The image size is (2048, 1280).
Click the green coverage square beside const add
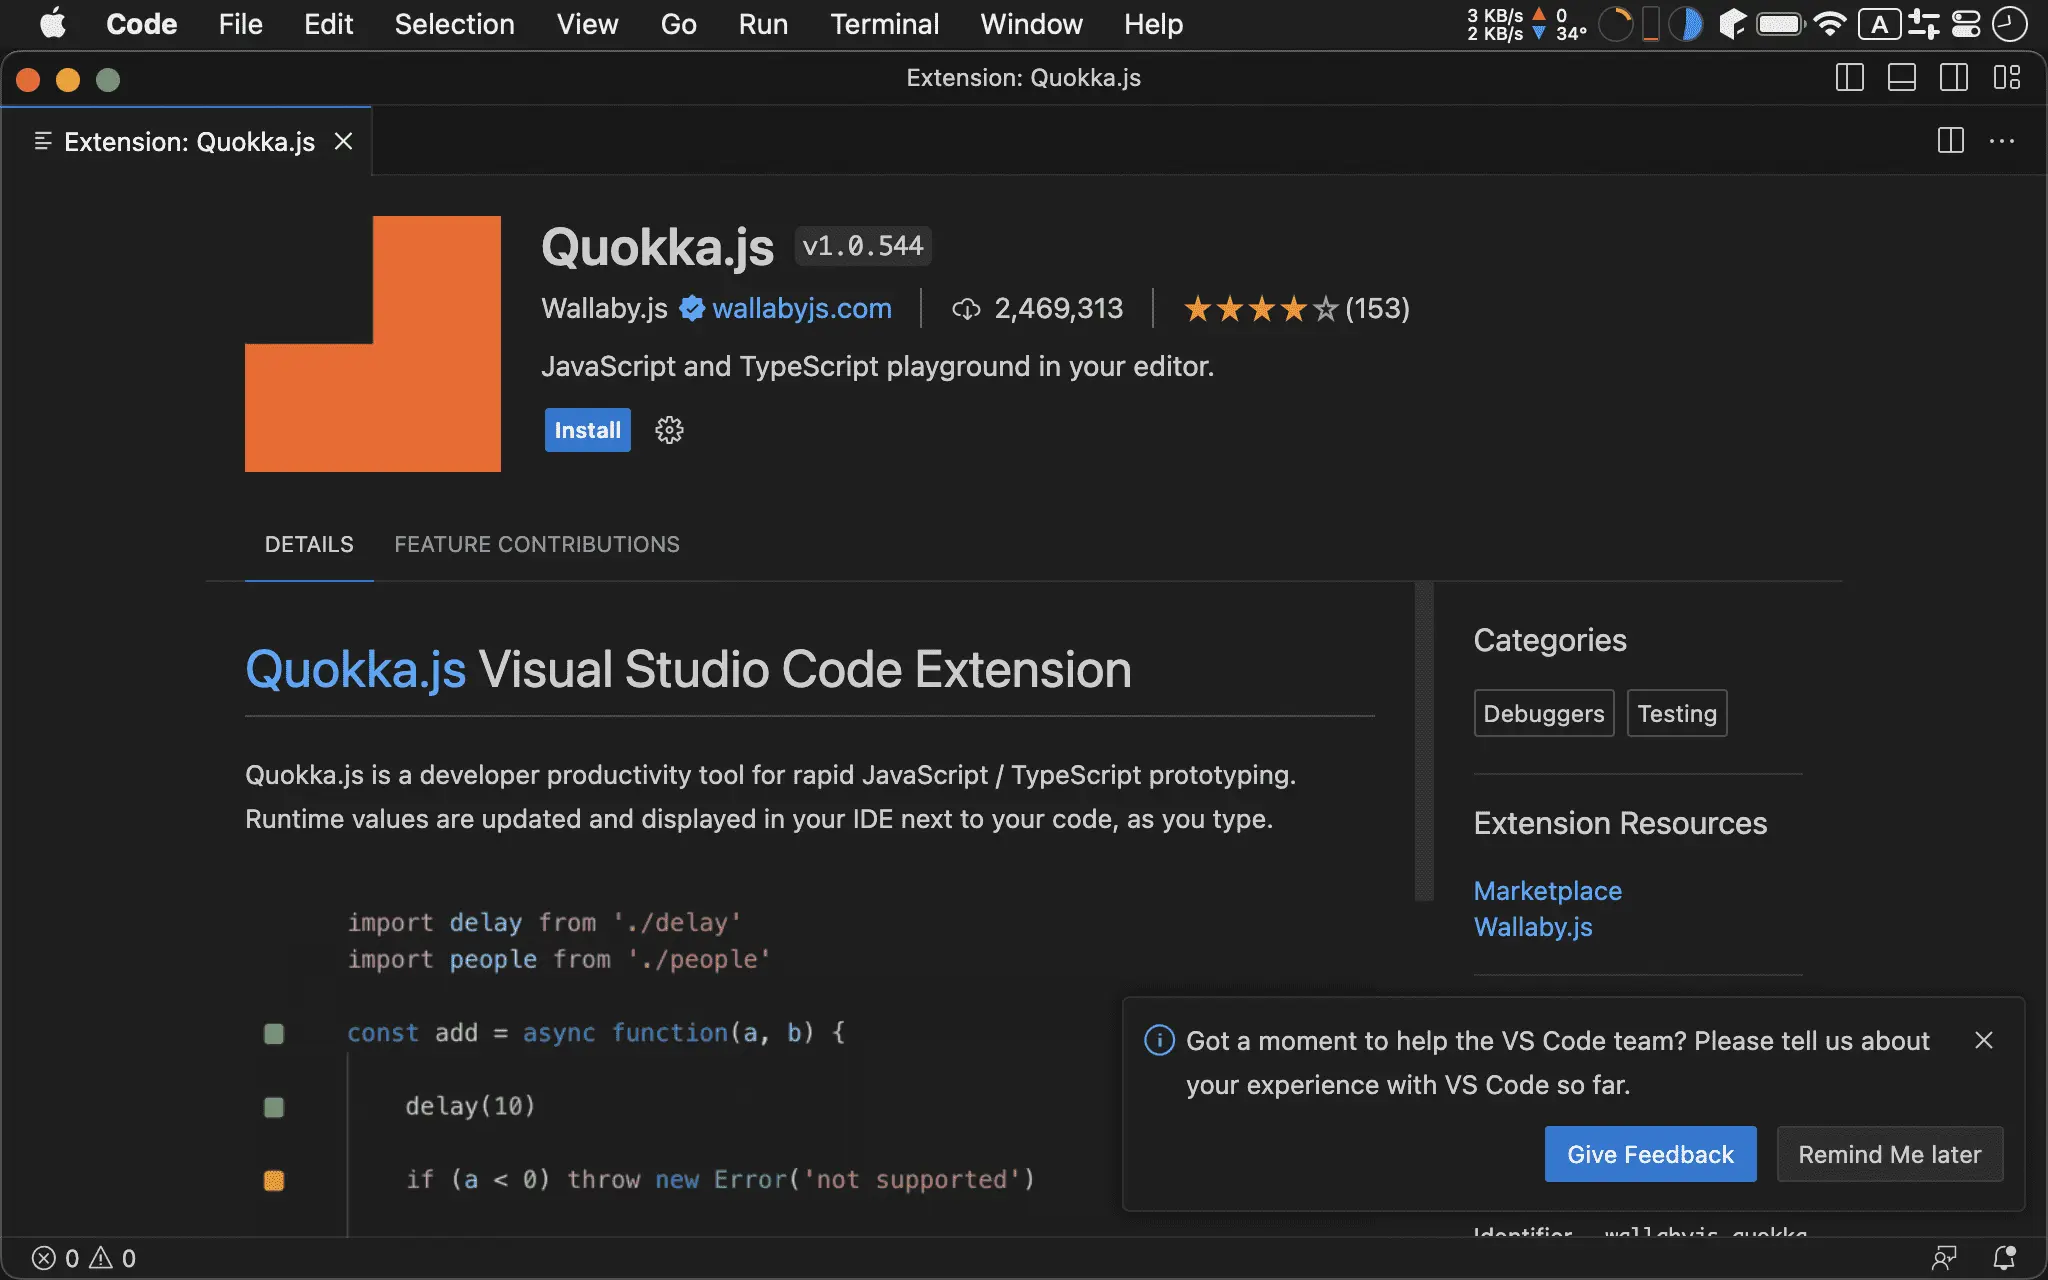(x=273, y=1034)
